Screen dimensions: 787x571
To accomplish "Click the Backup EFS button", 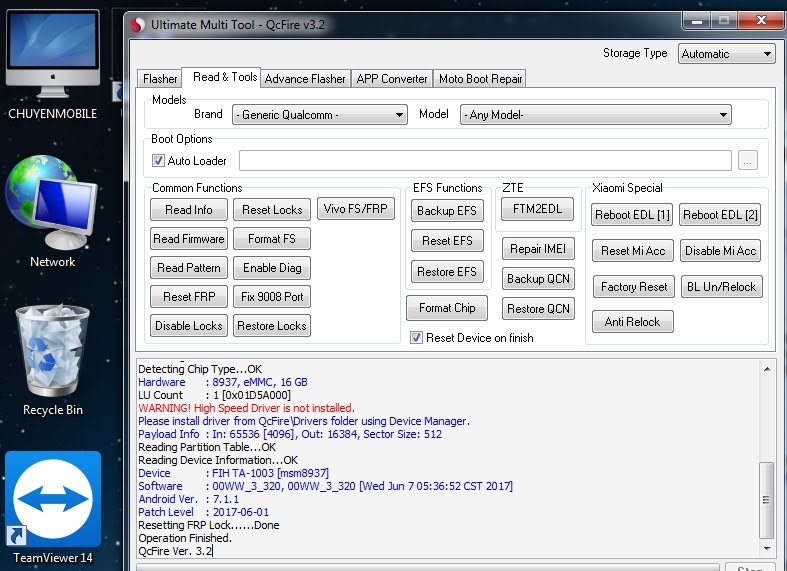I will pos(447,211).
